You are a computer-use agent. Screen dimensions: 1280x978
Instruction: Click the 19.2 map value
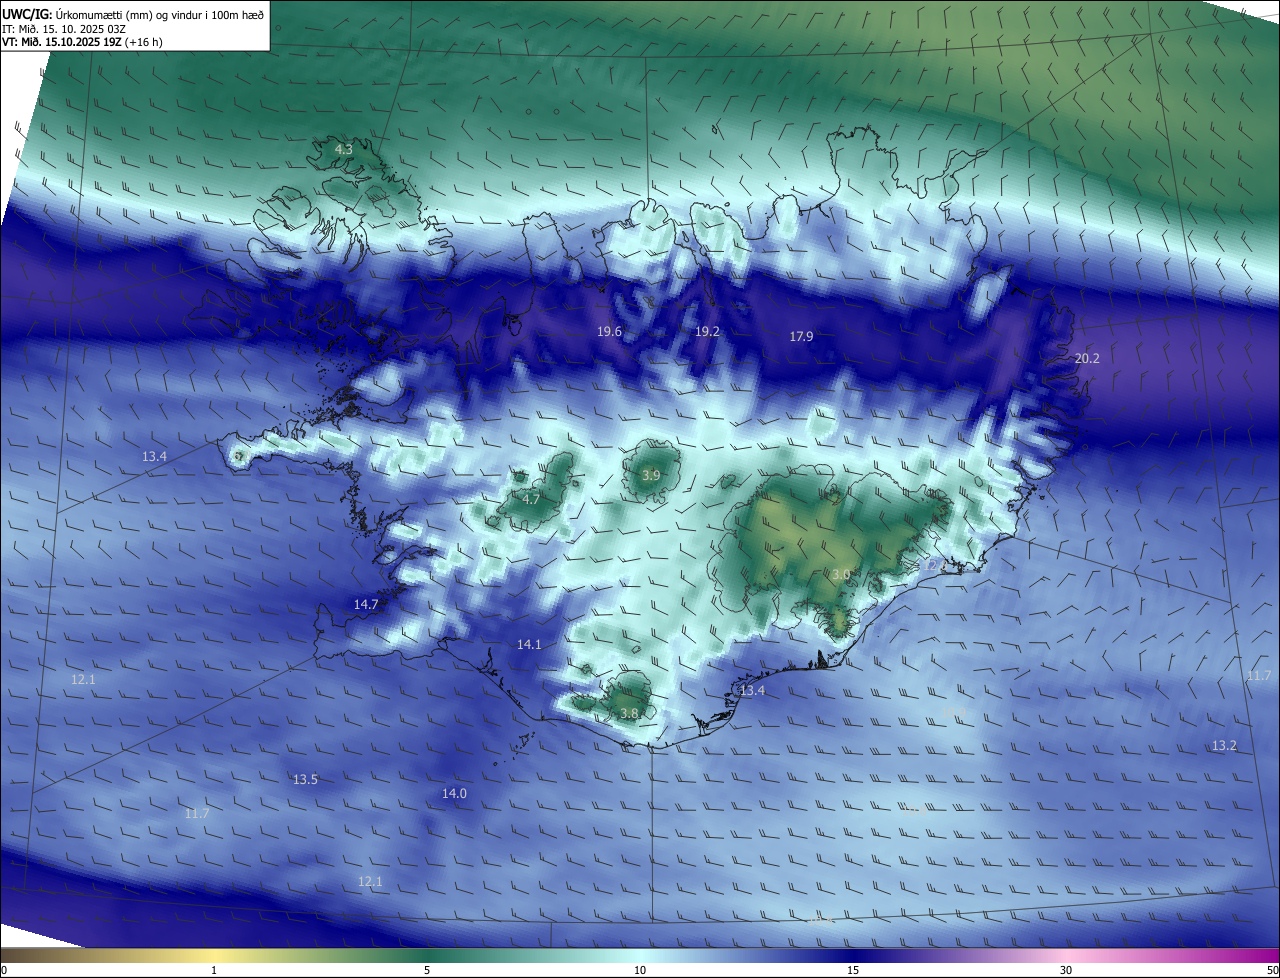pos(707,331)
